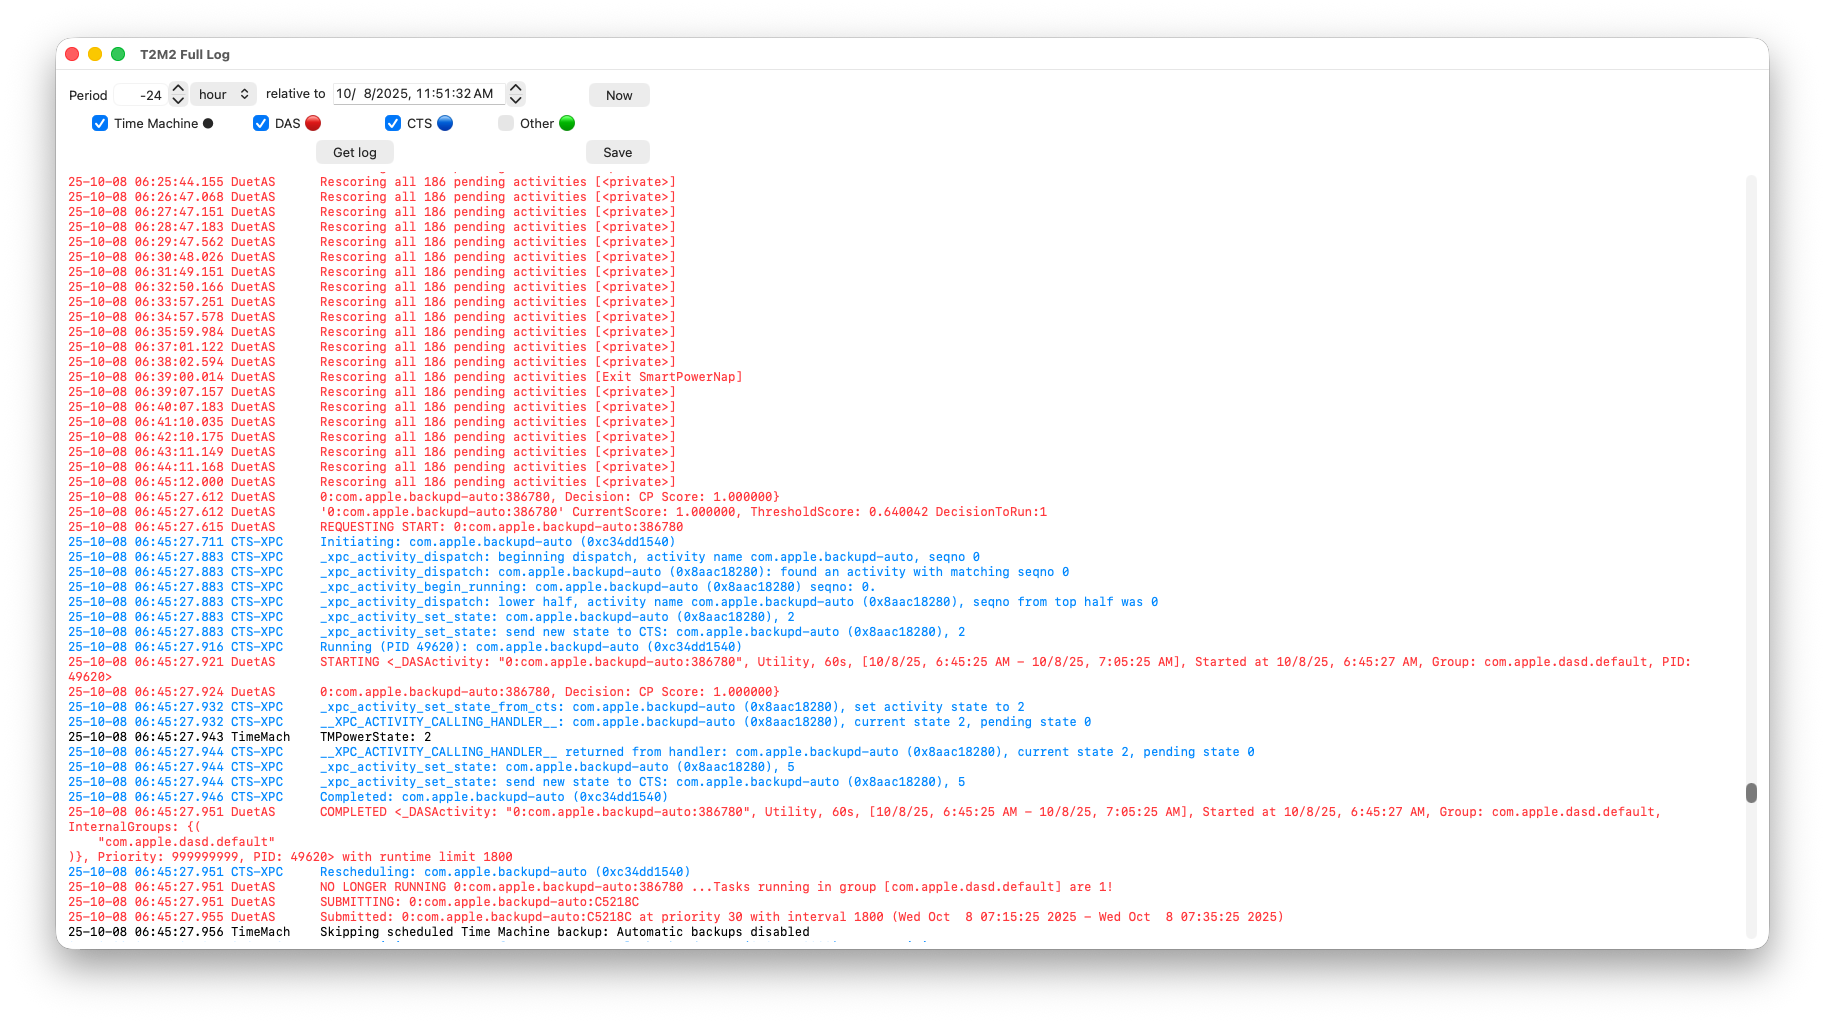The image size is (1825, 1023).
Task: Click the green zoom window button
Action: click(118, 54)
